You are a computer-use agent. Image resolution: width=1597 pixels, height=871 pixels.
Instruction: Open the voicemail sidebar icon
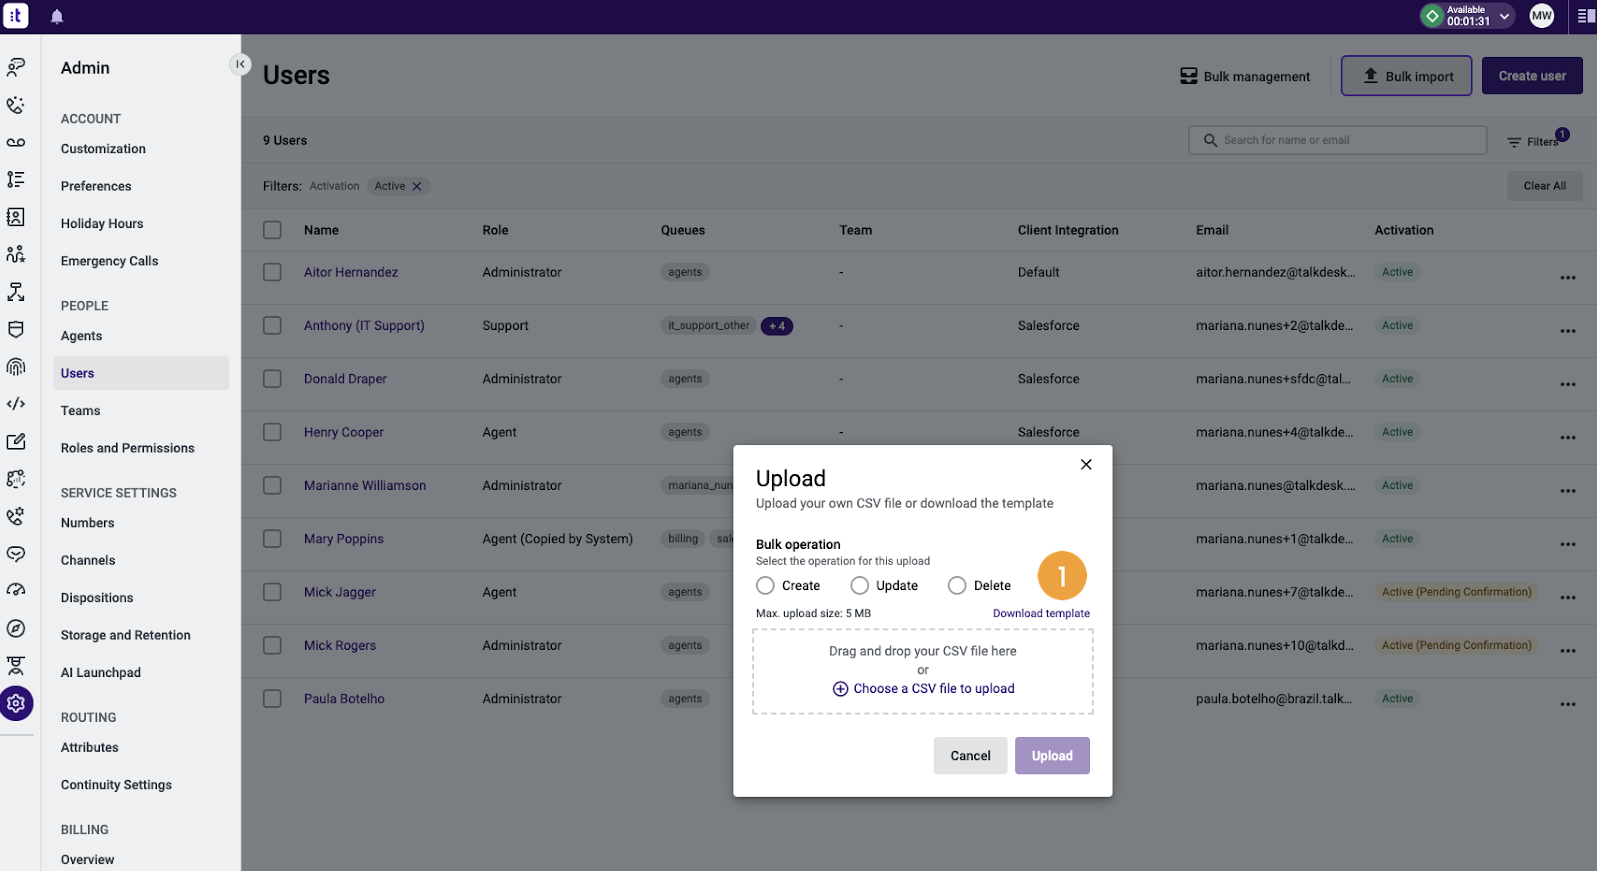pos(16,142)
